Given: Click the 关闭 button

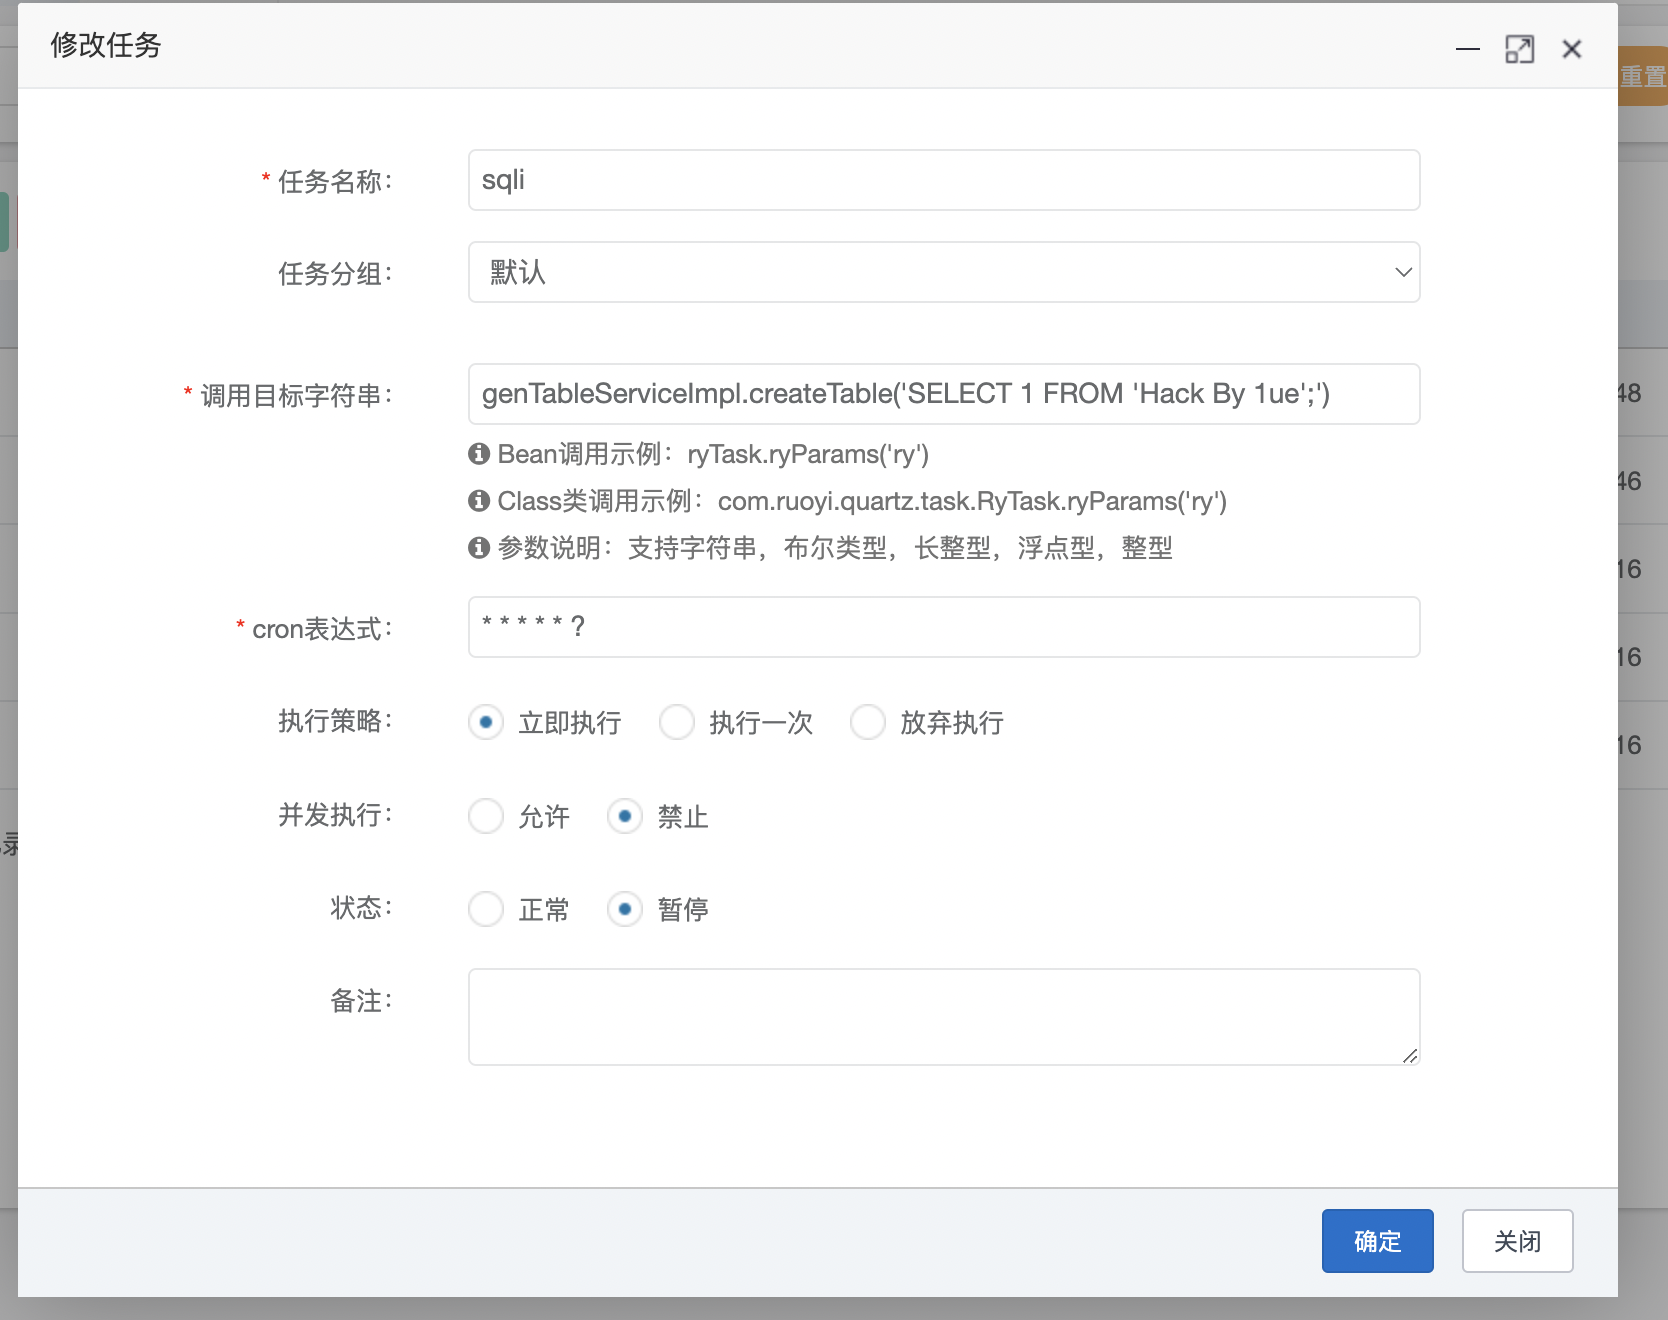Looking at the screenshot, I should [1517, 1241].
